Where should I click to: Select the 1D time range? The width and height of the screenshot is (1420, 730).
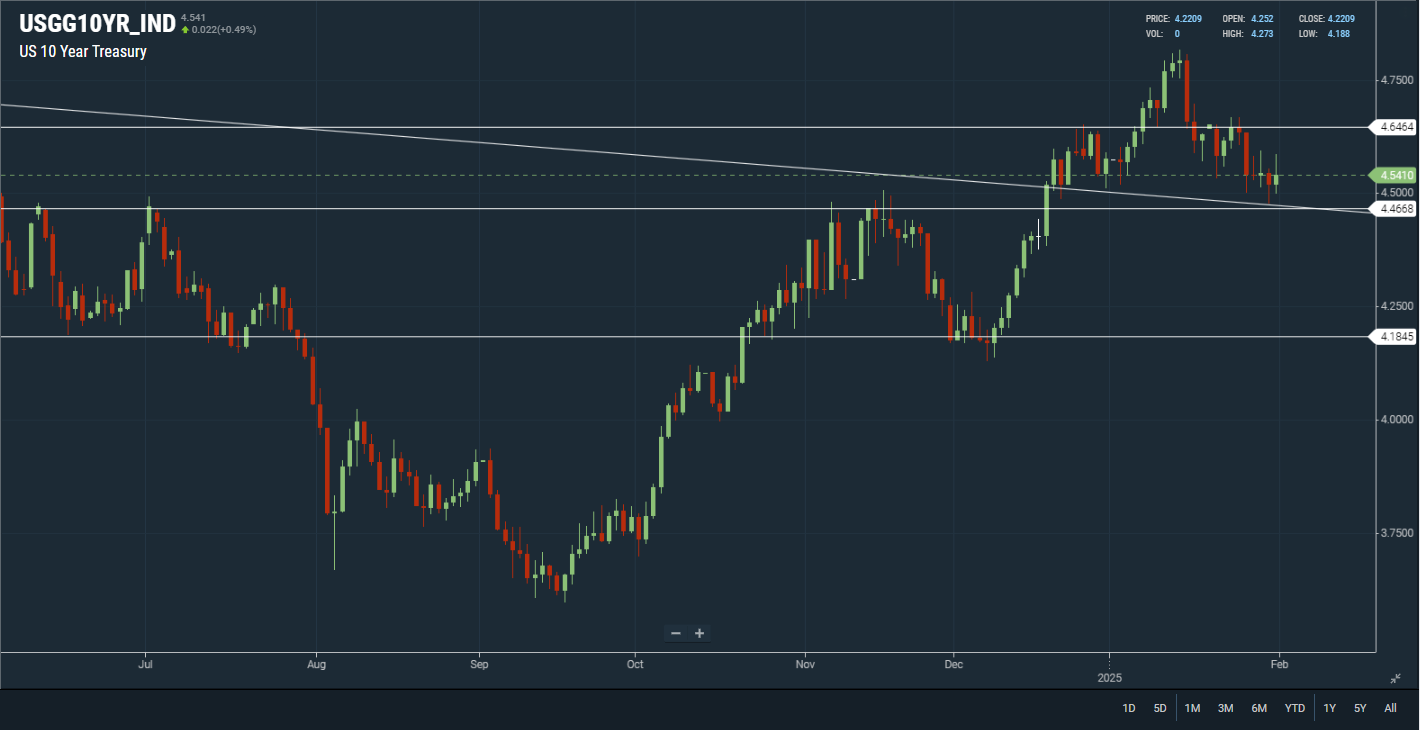click(x=1129, y=708)
